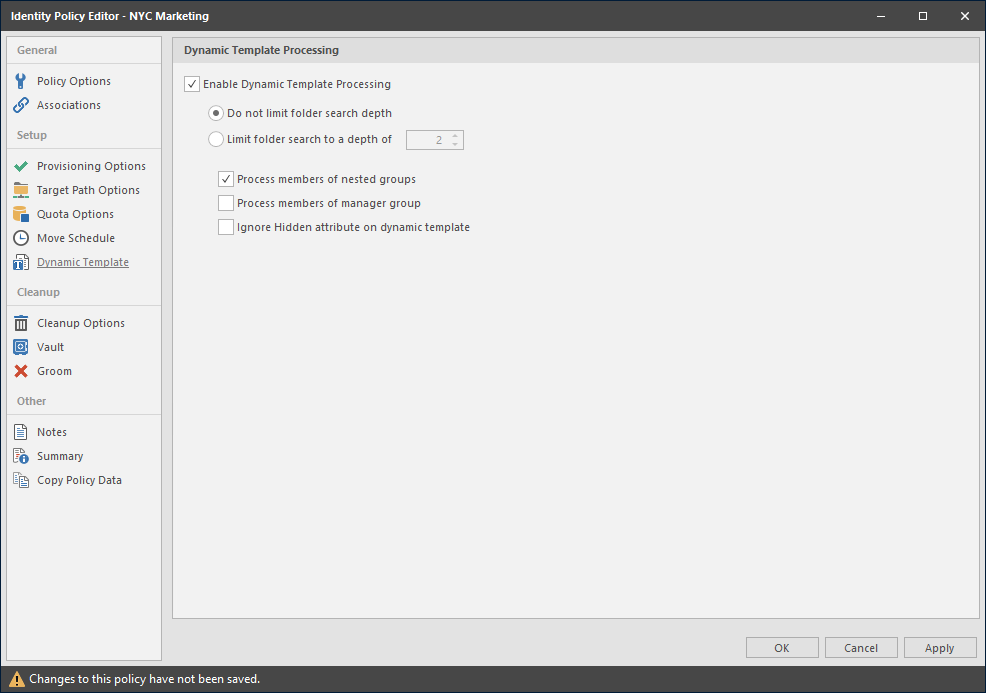Image resolution: width=986 pixels, height=693 pixels.
Task: Click the Move Schedule clock icon
Action: [x=21, y=238]
